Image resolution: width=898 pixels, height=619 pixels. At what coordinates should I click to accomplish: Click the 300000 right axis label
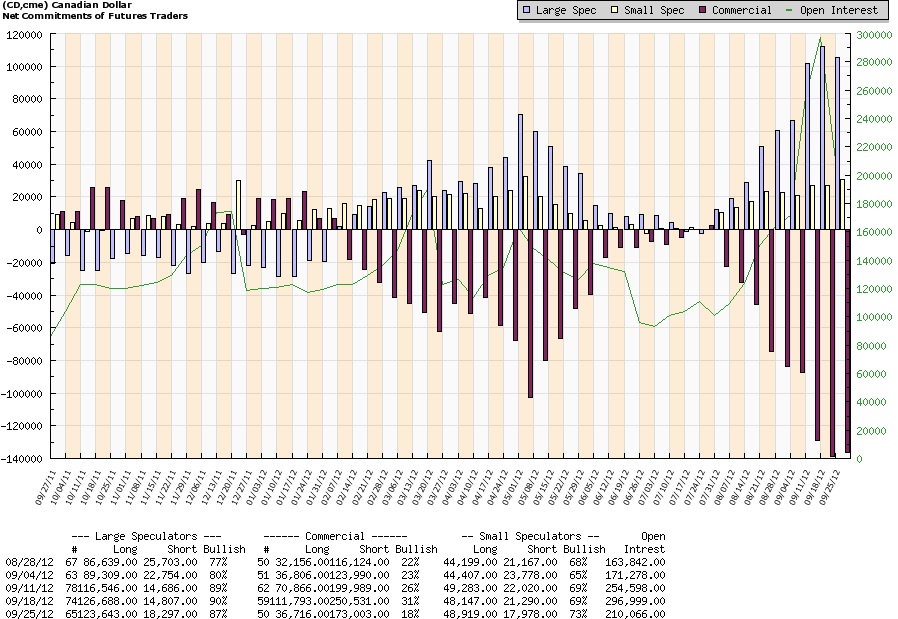click(x=874, y=35)
